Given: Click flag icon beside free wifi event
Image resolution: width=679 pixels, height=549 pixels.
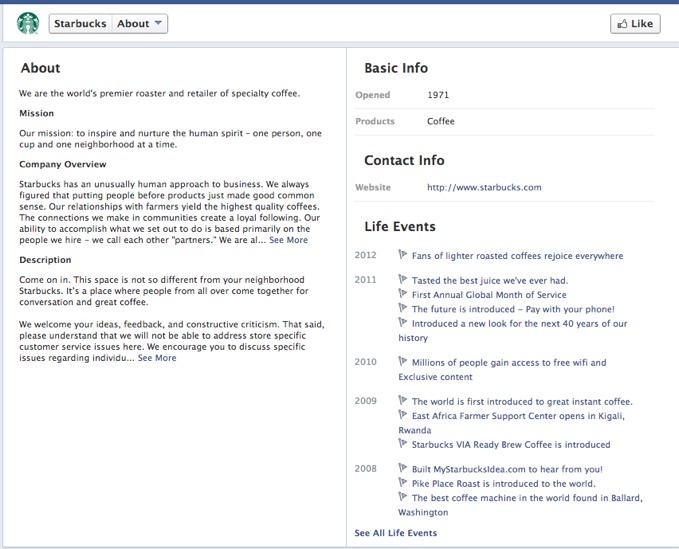Looking at the screenshot, I should click(x=403, y=361).
